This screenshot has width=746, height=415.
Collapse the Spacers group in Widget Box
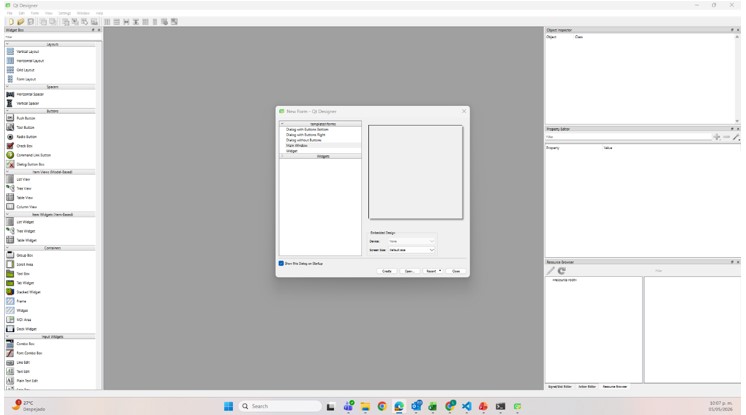click(x=7, y=87)
